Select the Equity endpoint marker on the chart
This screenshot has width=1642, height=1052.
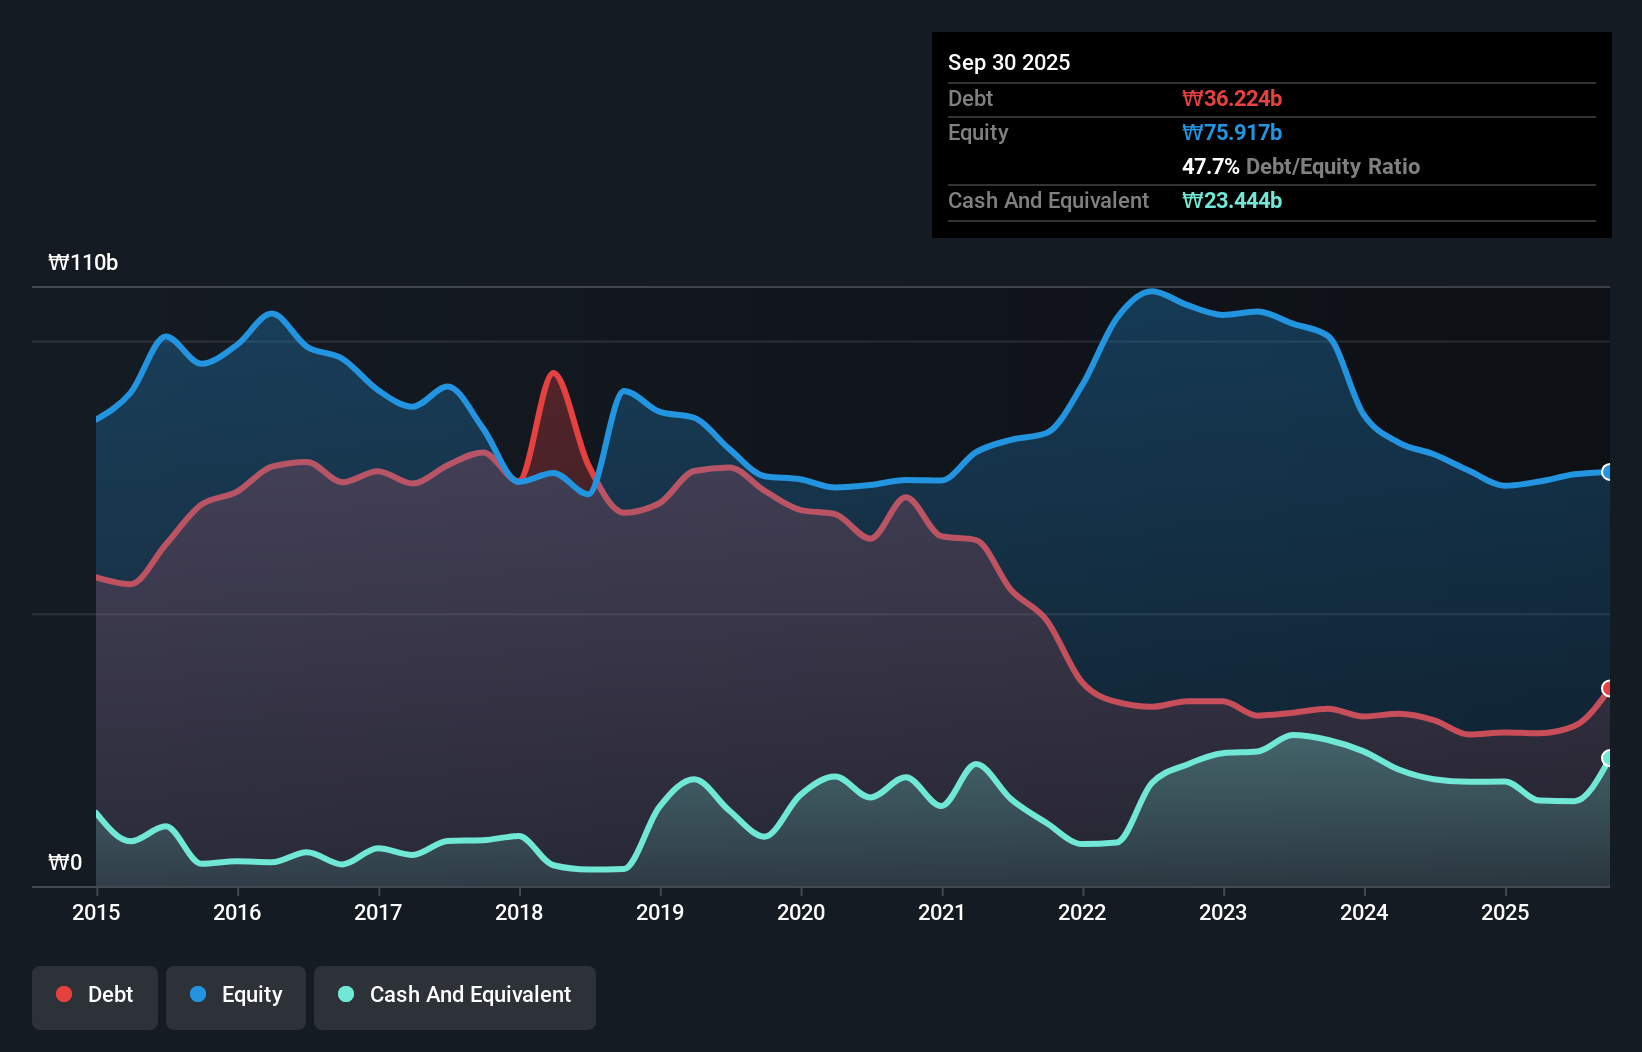coord(1608,472)
